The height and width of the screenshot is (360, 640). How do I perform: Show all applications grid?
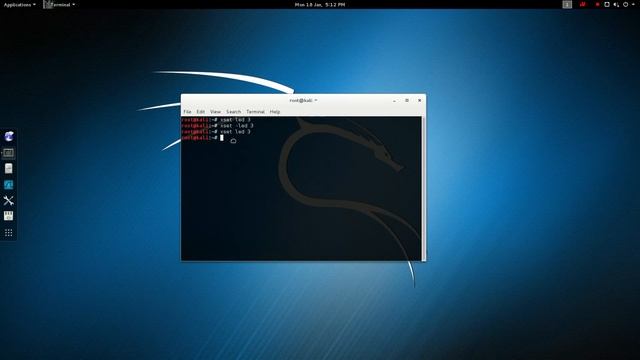[x=9, y=233]
